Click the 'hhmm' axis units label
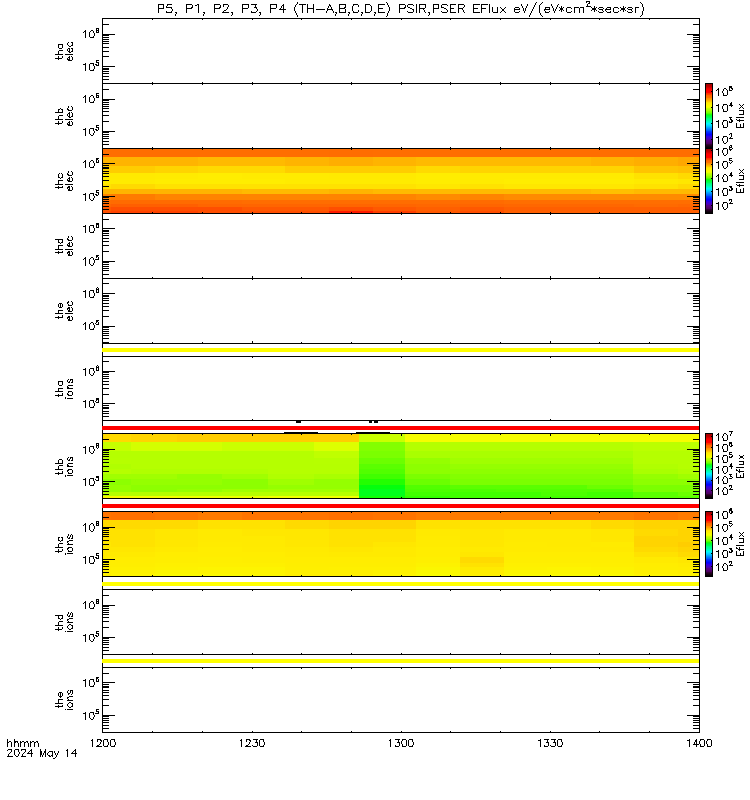750x800 pixels. click(x=23, y=743)
